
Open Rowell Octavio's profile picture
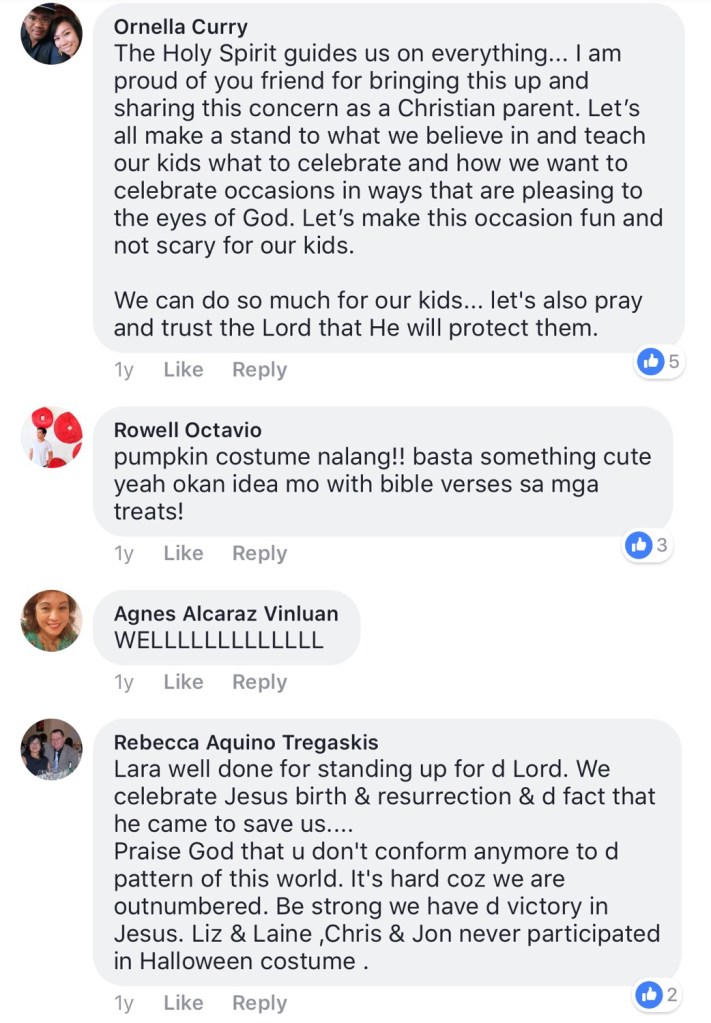pyautogui.click(x=52, y=438)
